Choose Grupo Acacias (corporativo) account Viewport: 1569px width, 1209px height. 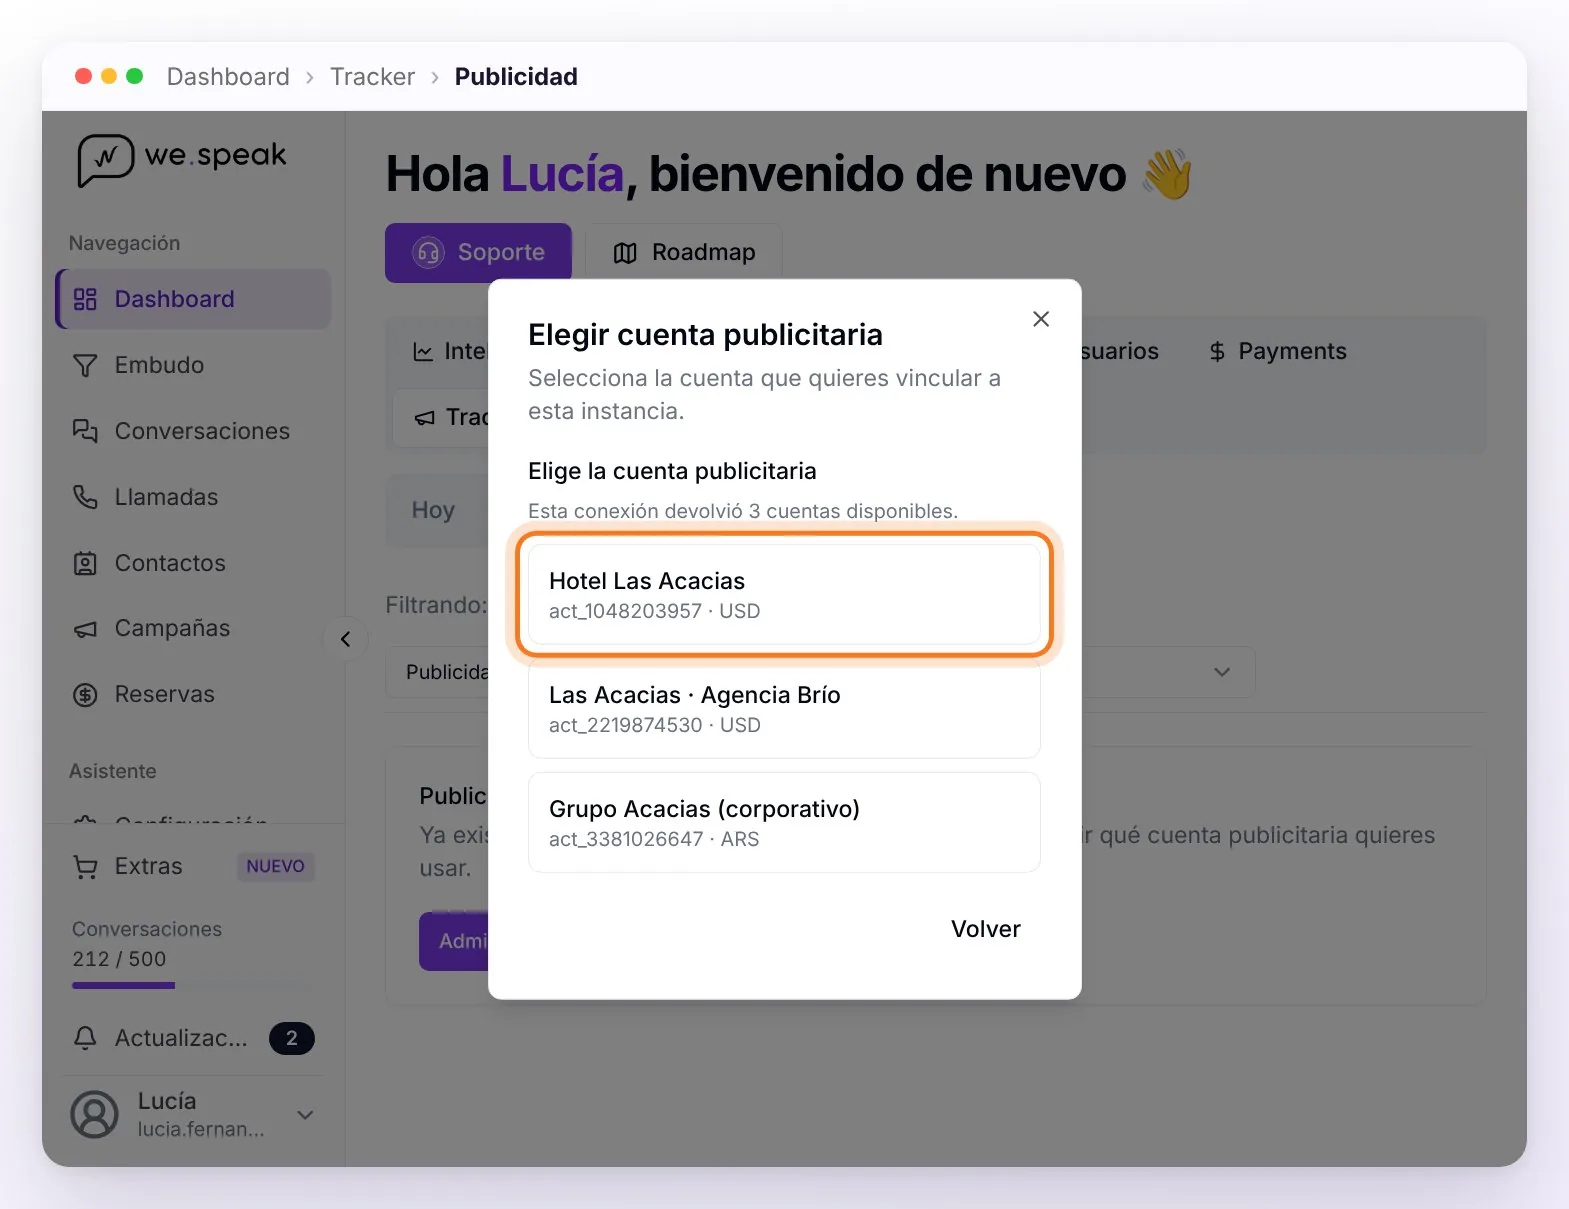point(784,823)
